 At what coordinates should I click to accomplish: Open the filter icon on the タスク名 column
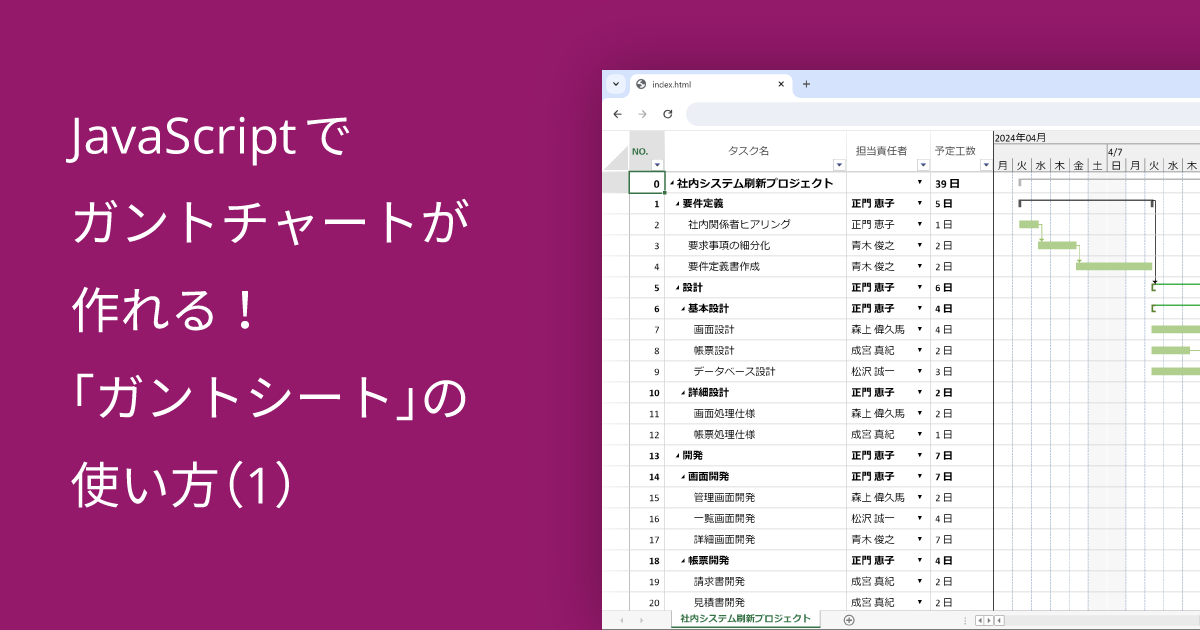click(838, 164)
